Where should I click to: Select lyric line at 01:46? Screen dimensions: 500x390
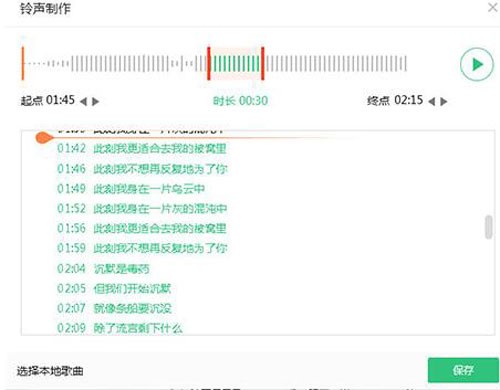[142, 169]
